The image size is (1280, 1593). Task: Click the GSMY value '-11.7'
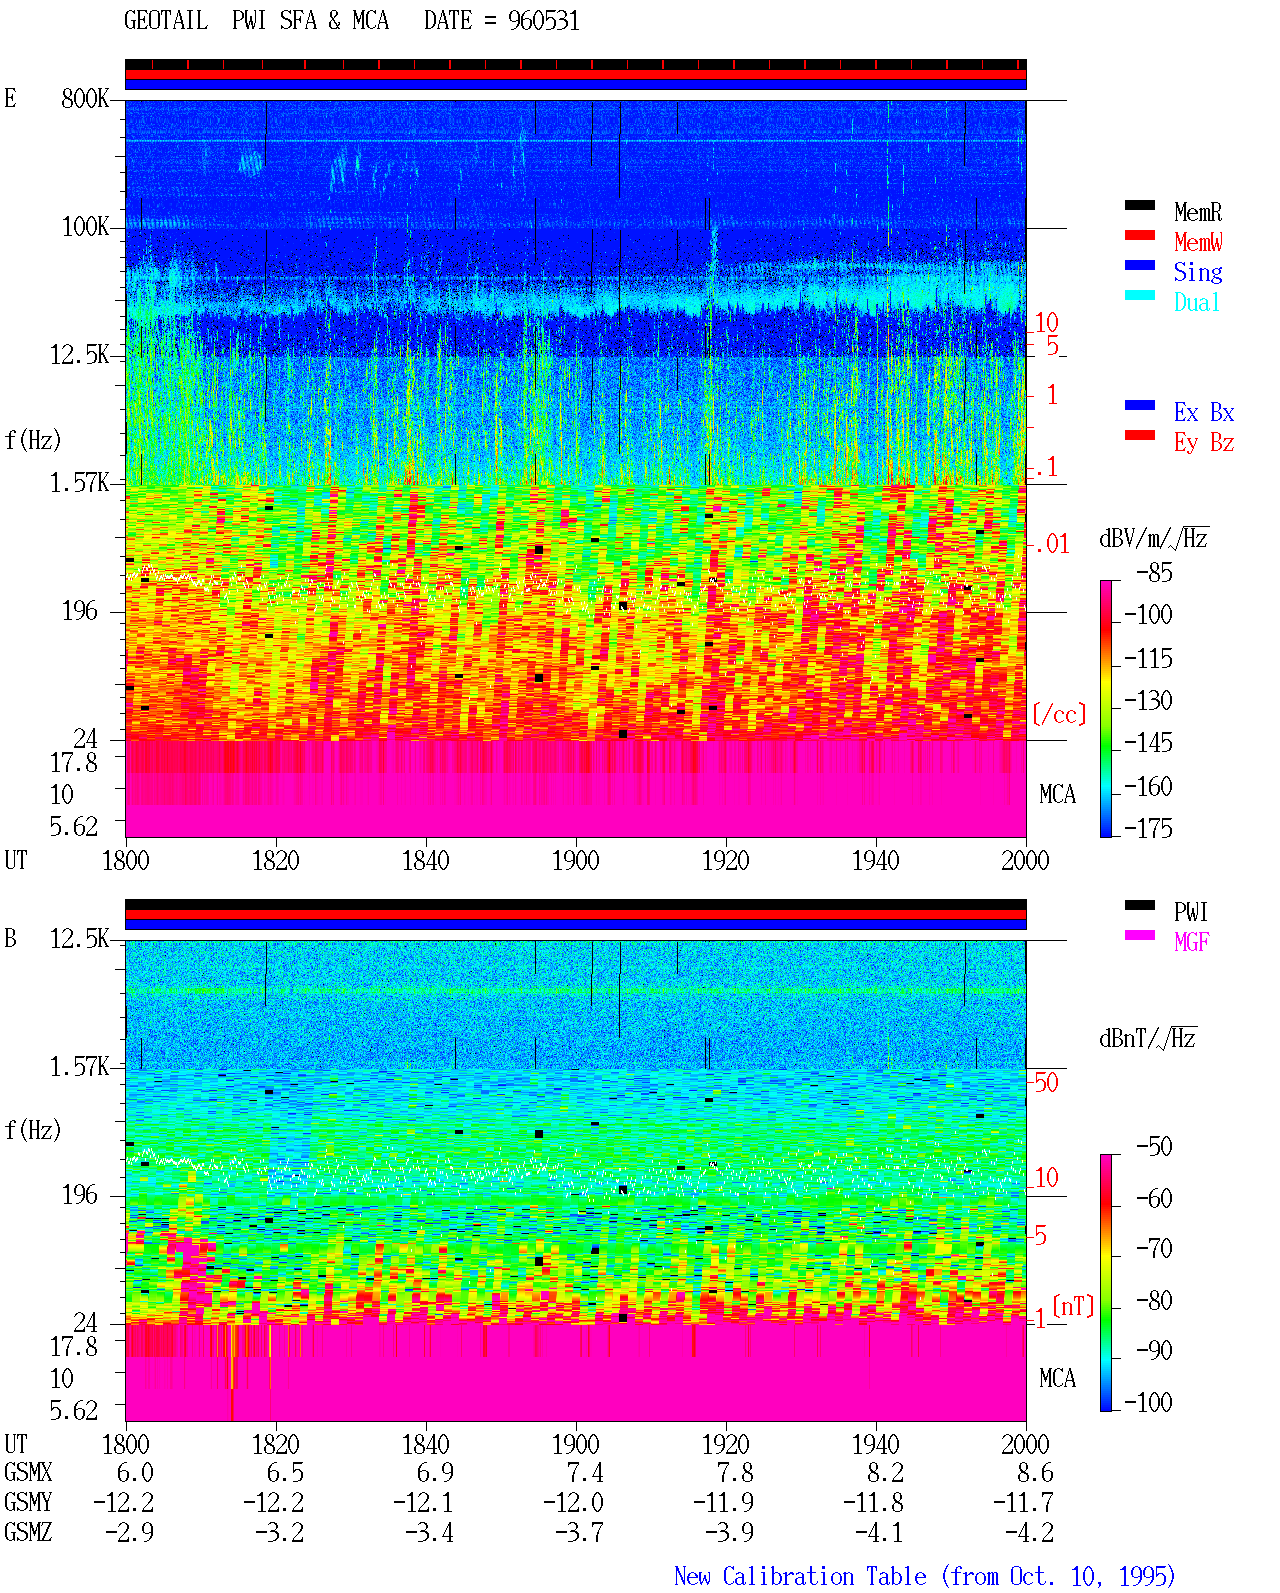click(x=1024, y=1503)
